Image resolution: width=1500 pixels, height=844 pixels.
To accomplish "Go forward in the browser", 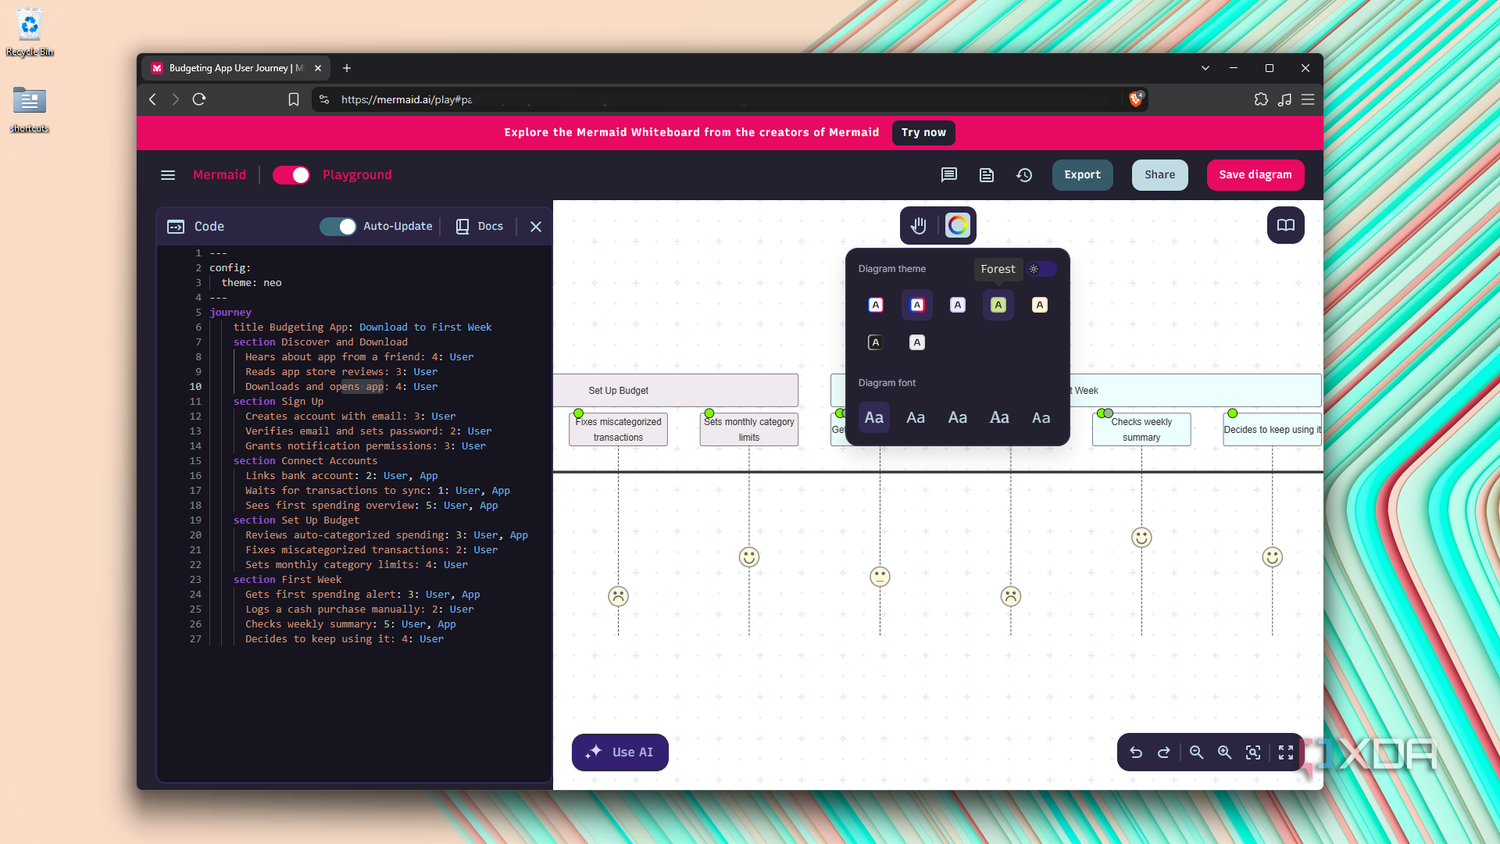I will pos(176,99).
